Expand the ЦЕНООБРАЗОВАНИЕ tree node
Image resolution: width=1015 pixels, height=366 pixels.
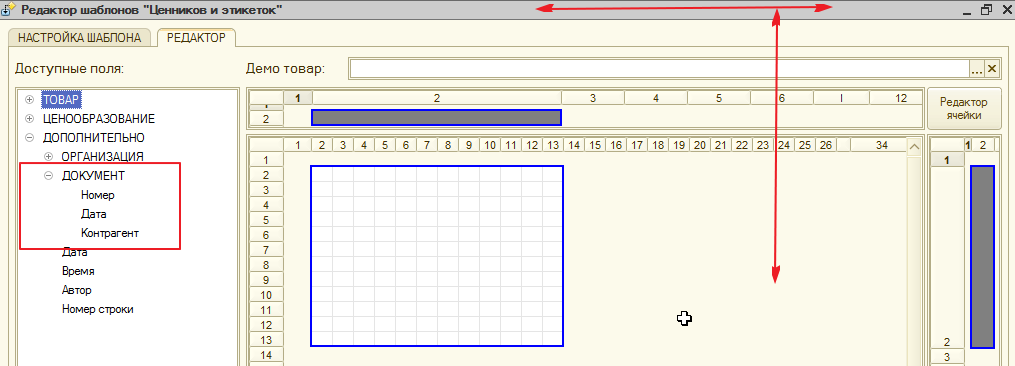point(29,119)
